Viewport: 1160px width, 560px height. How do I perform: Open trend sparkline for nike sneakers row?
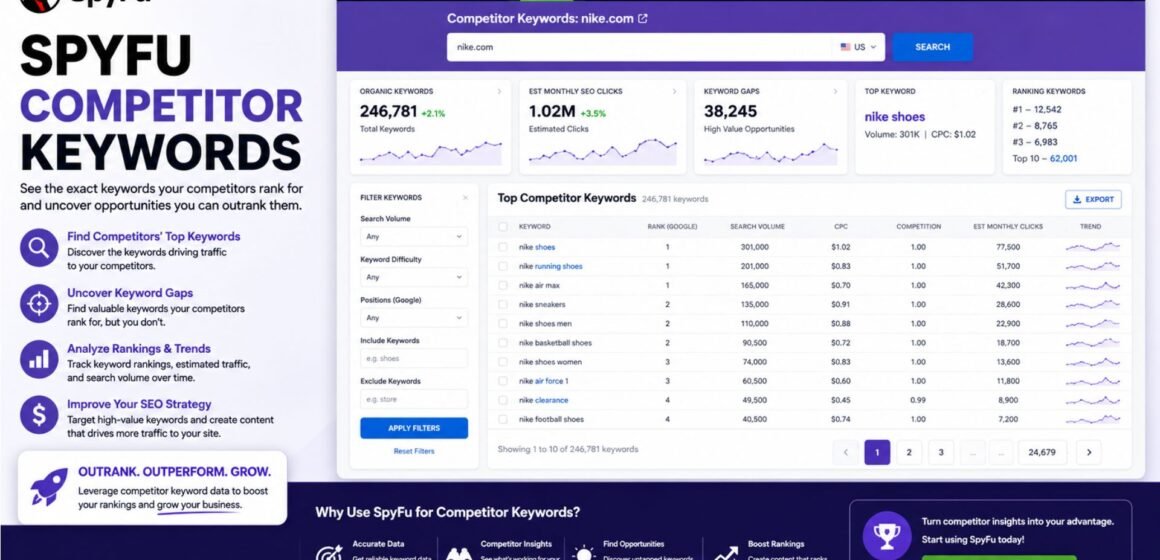[1093, 304]
